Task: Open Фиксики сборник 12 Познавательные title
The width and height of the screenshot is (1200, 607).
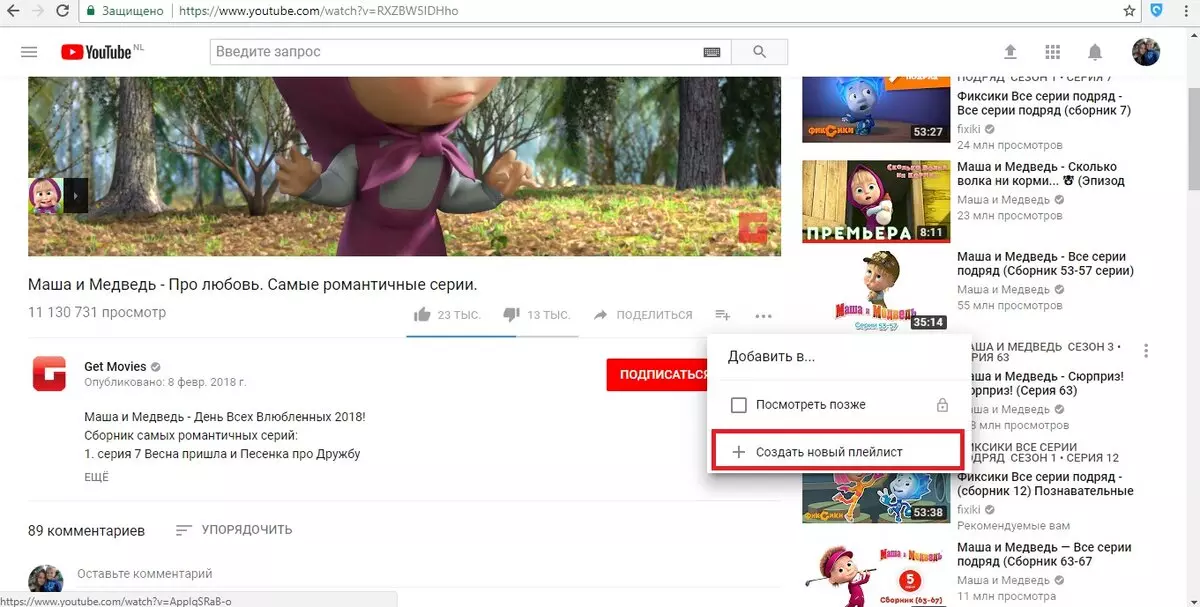Action: point(1045,484)
